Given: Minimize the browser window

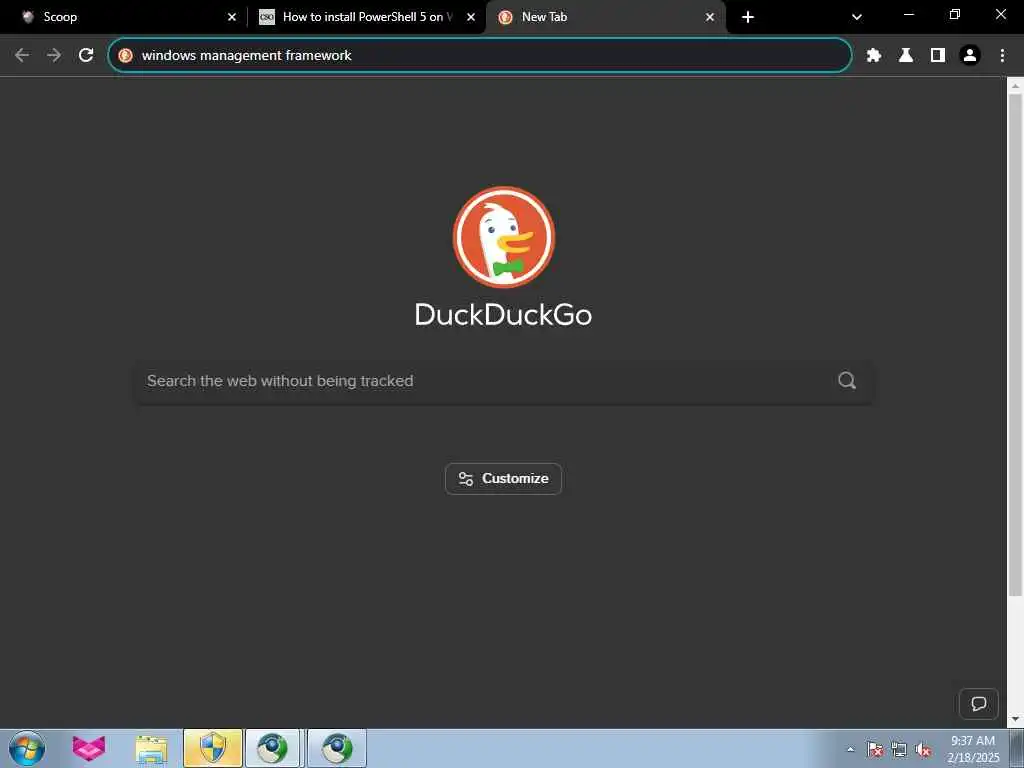Looking at the screenshot, I should point(908,14).
